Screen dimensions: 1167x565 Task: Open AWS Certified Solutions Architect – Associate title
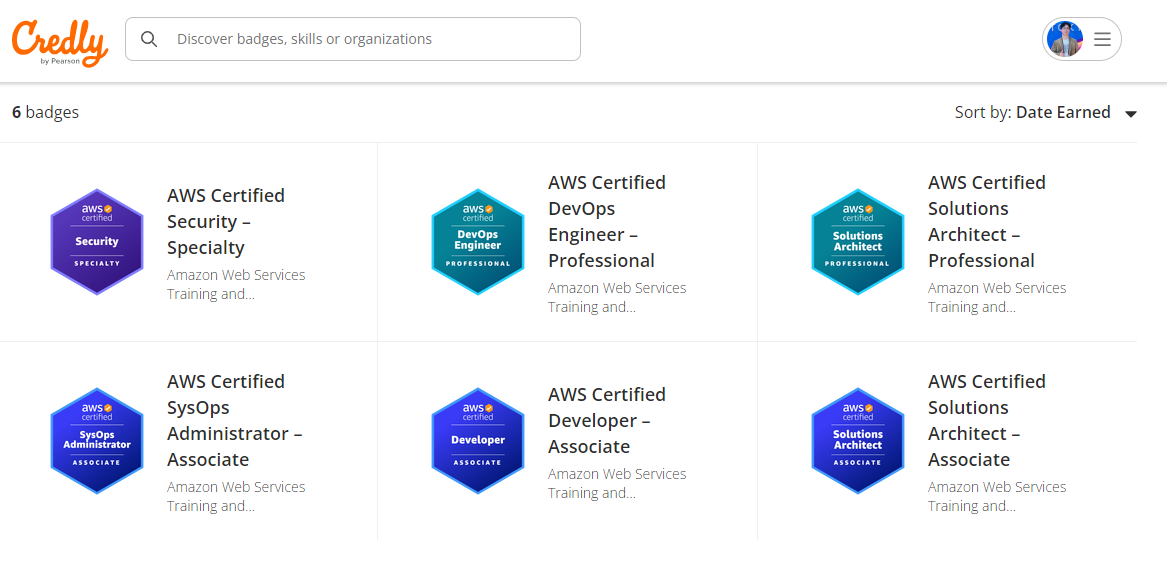986,421
